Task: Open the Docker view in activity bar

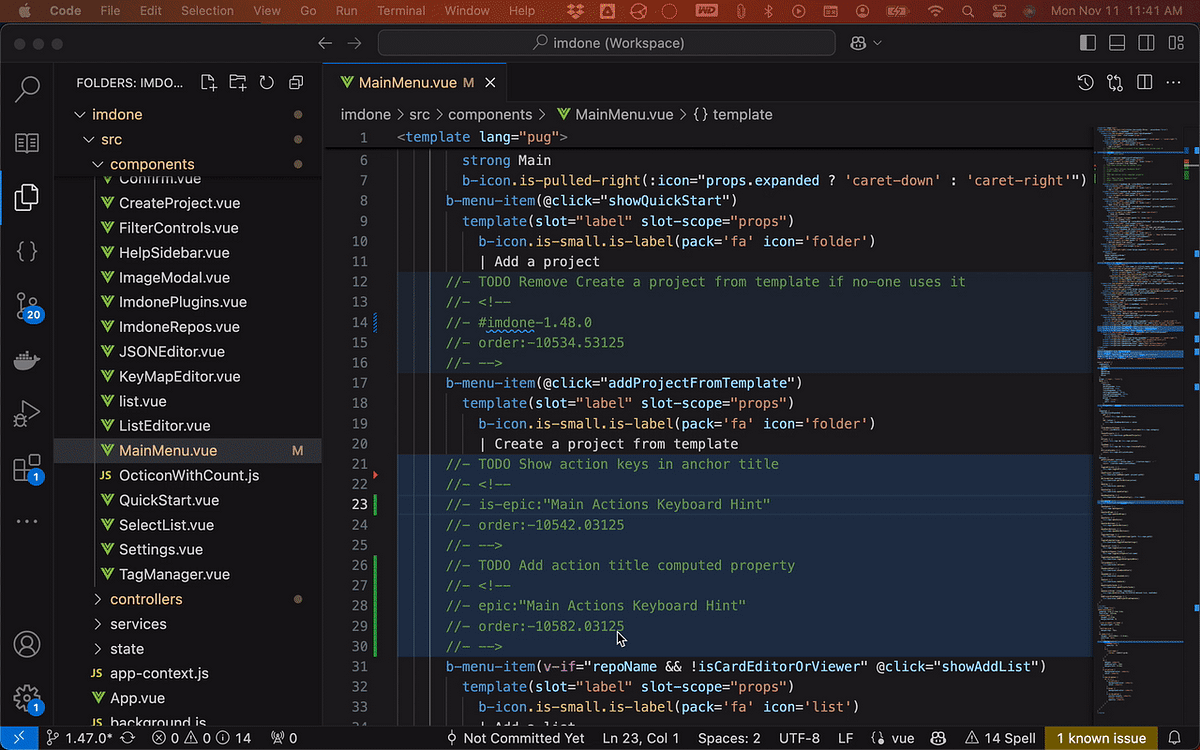Action: 27,360
